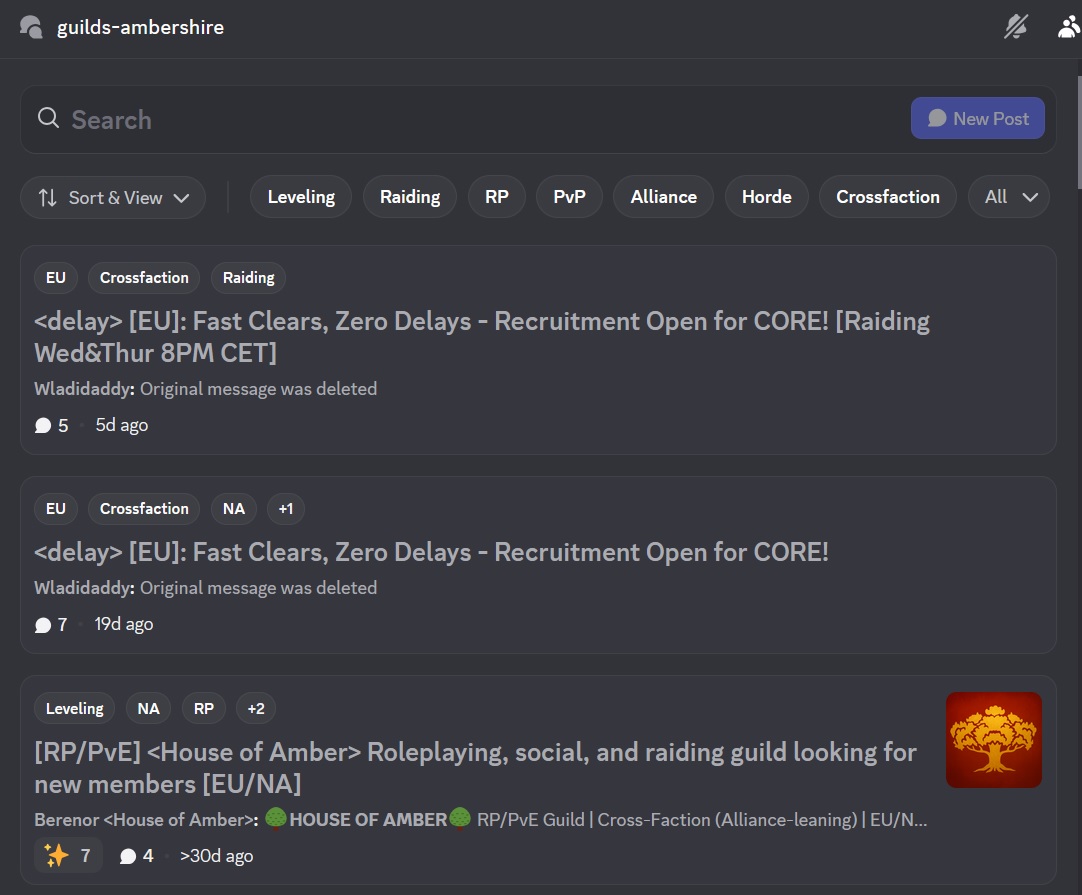This screenshot has height=895, width=1082.
Task: Click the Crossfaction tag on the 19d ago post
Action: (144, 509)
